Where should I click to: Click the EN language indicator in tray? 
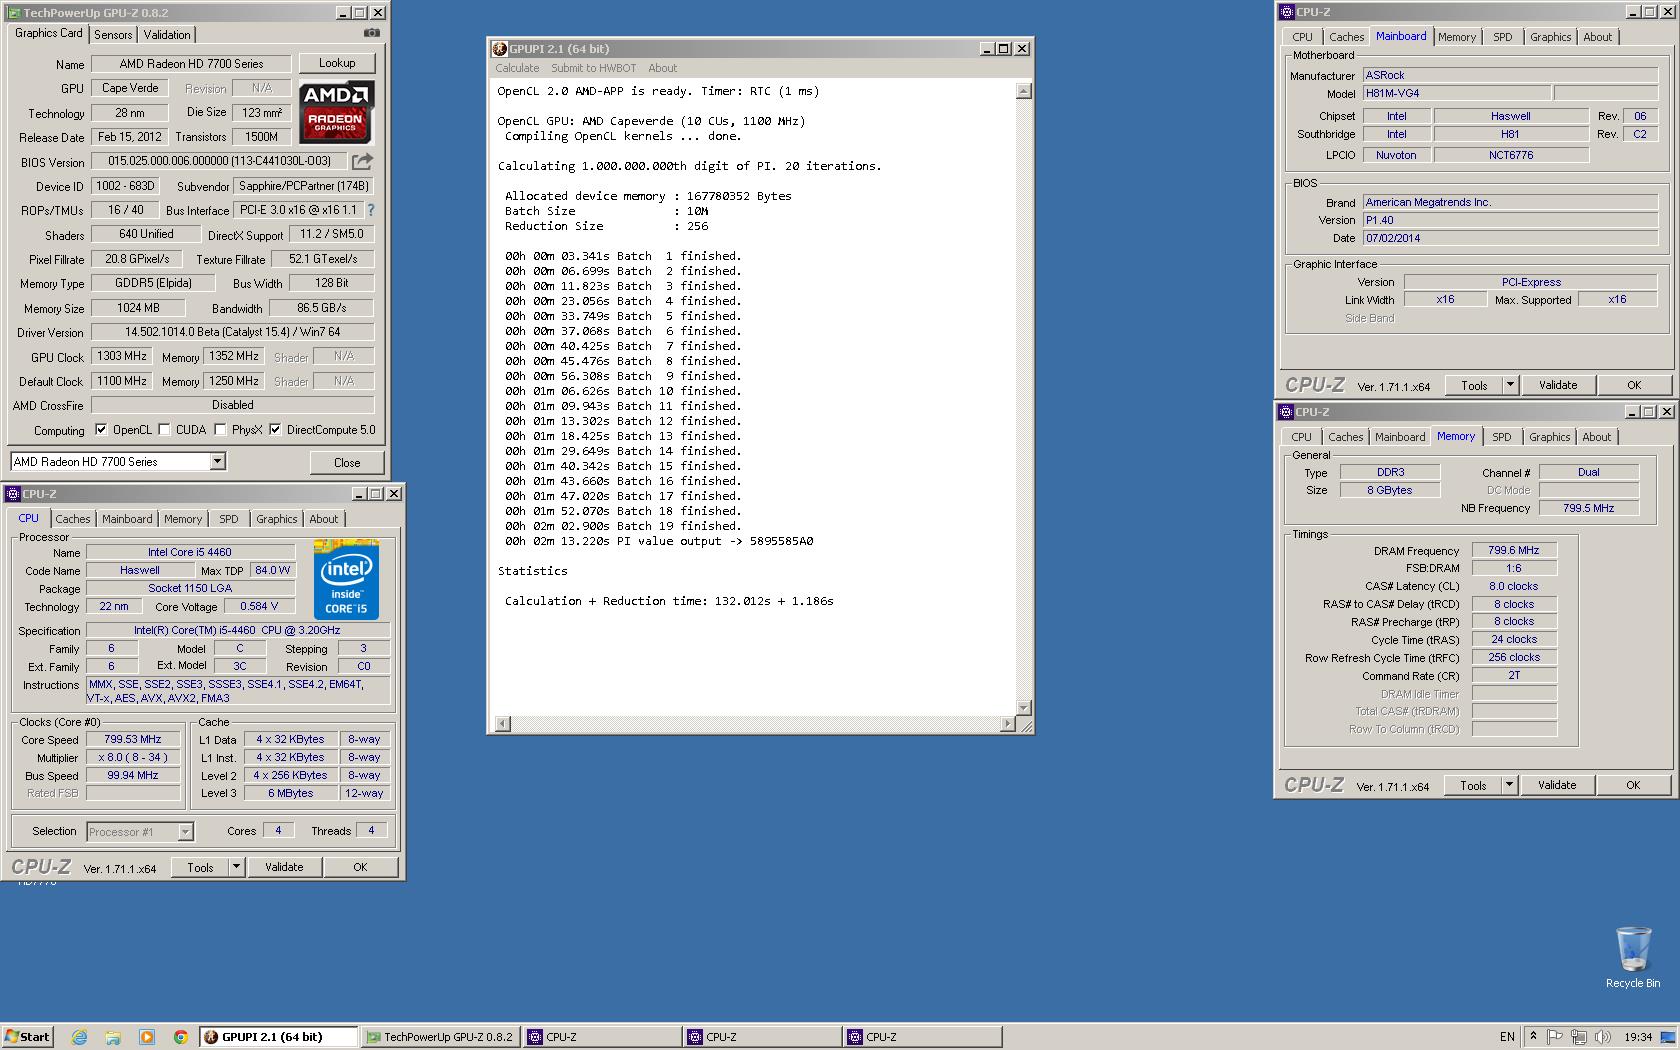pos(1507,1037)
